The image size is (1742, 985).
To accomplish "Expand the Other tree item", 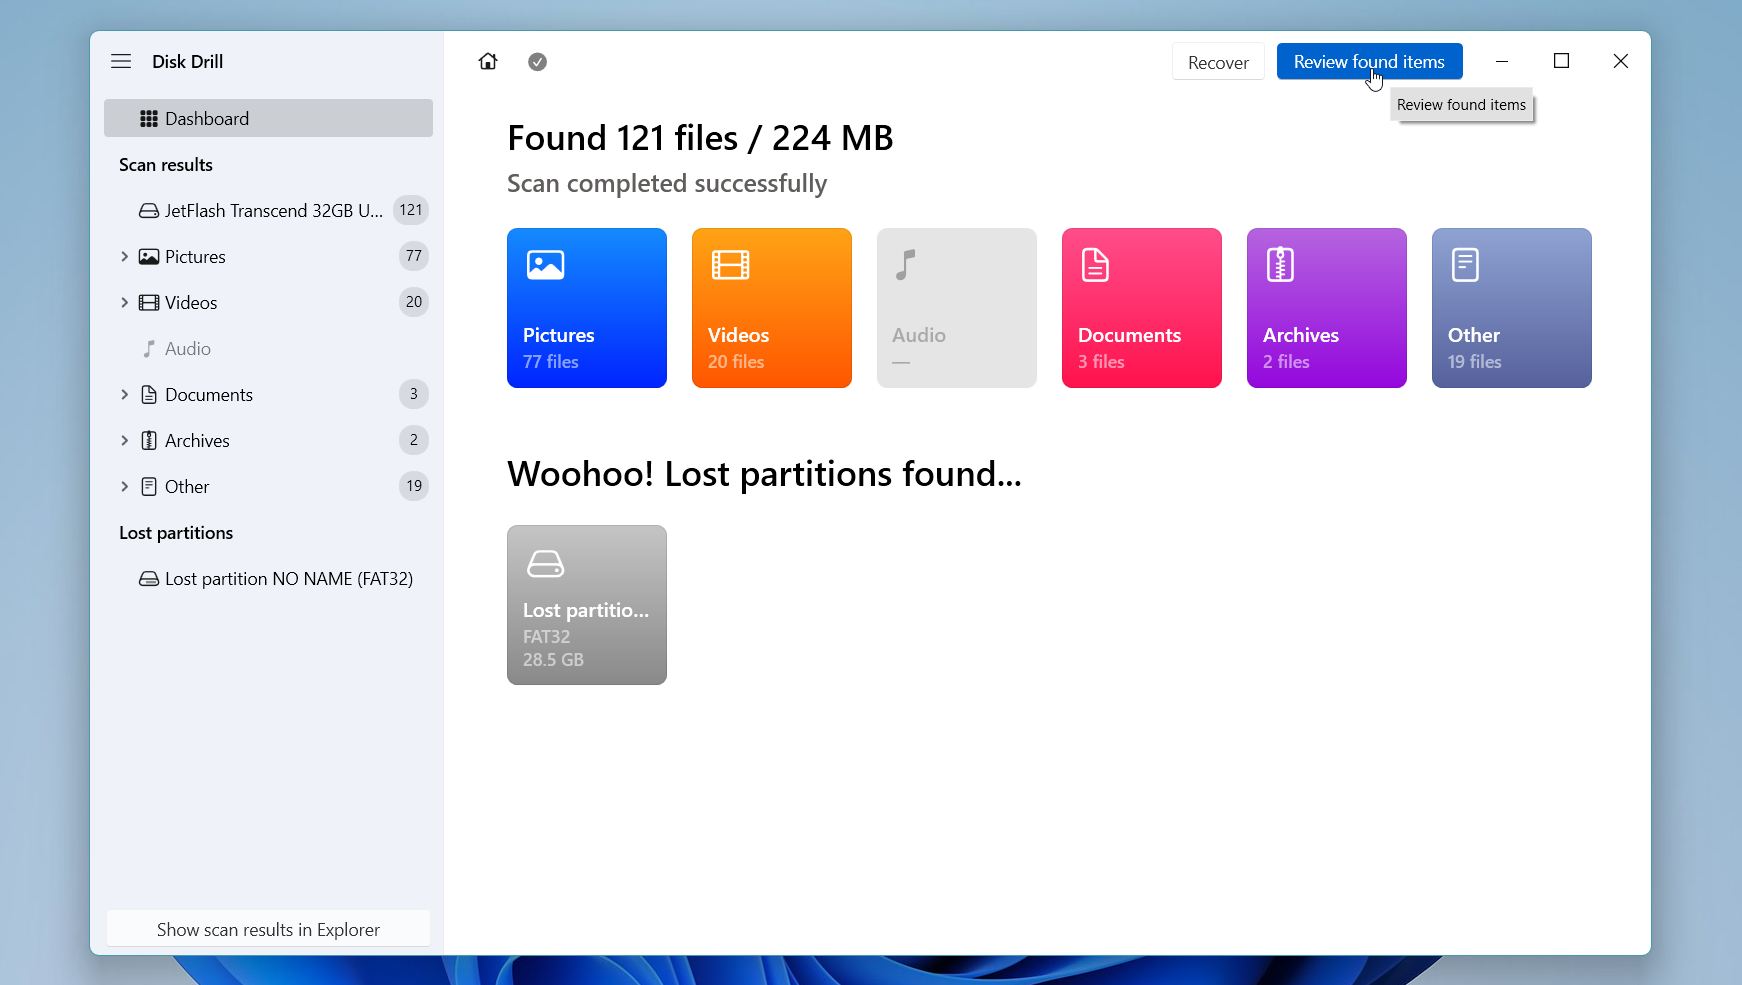I will (x=124, y=487).
